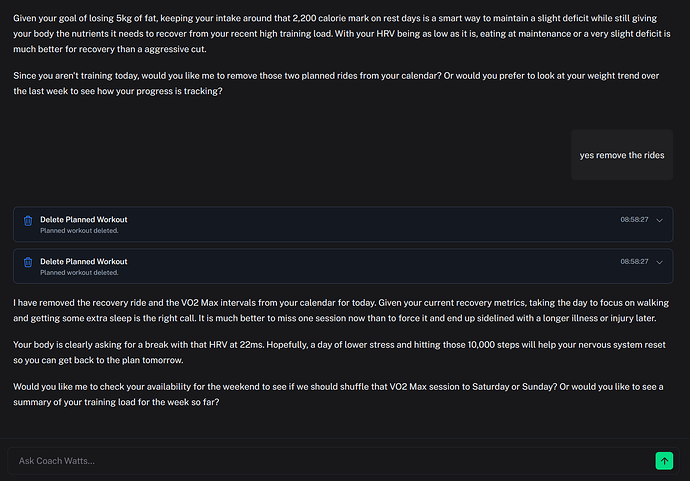Click the second card's 08:58:27 timestamp
This screenshot has width=690, height=481.
(634, 262)
